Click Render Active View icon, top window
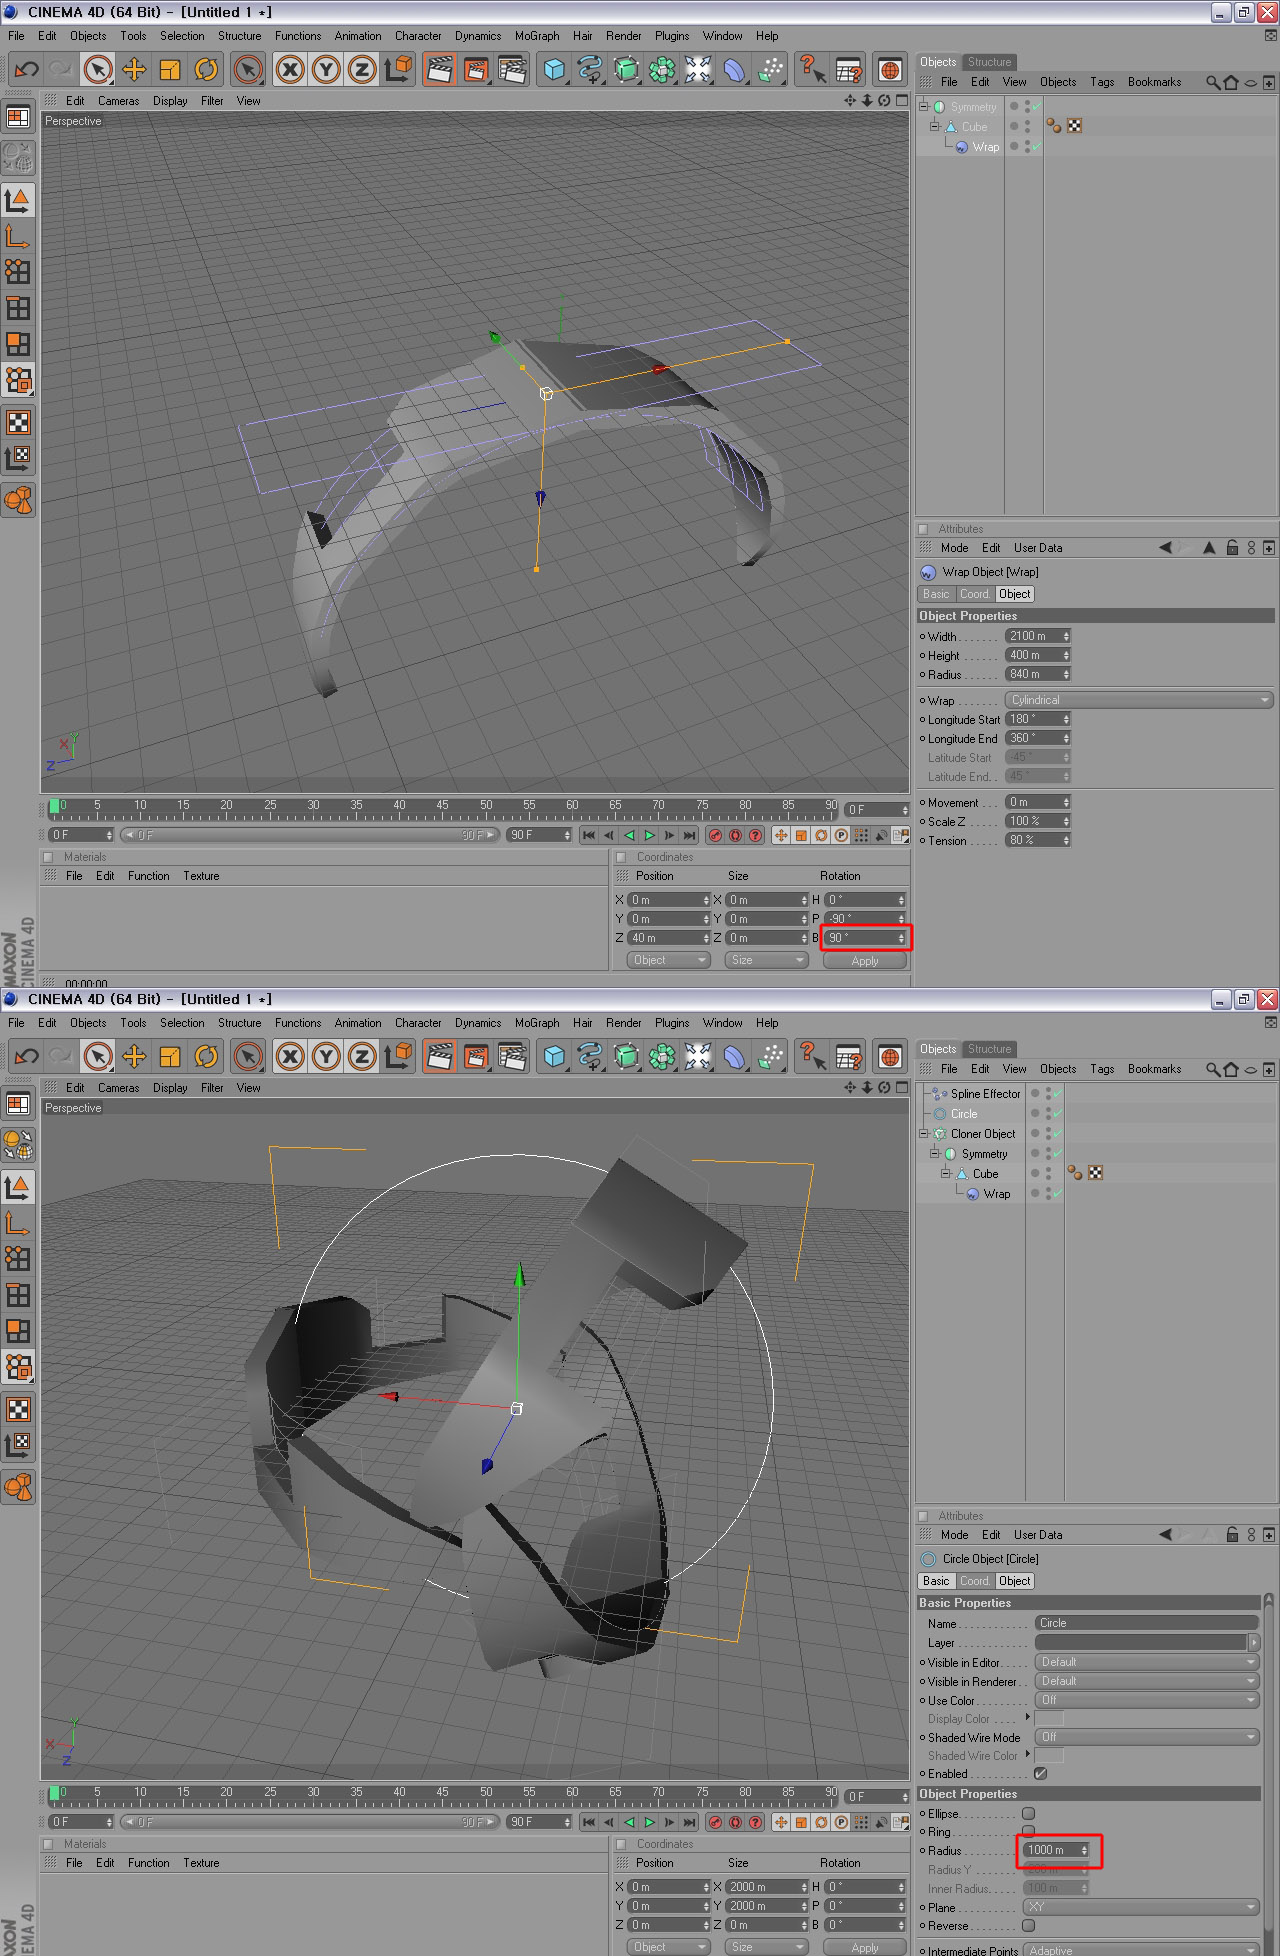Image resolution: width=1280 pixels, height=1956 pixels. (x=439, y=69)
